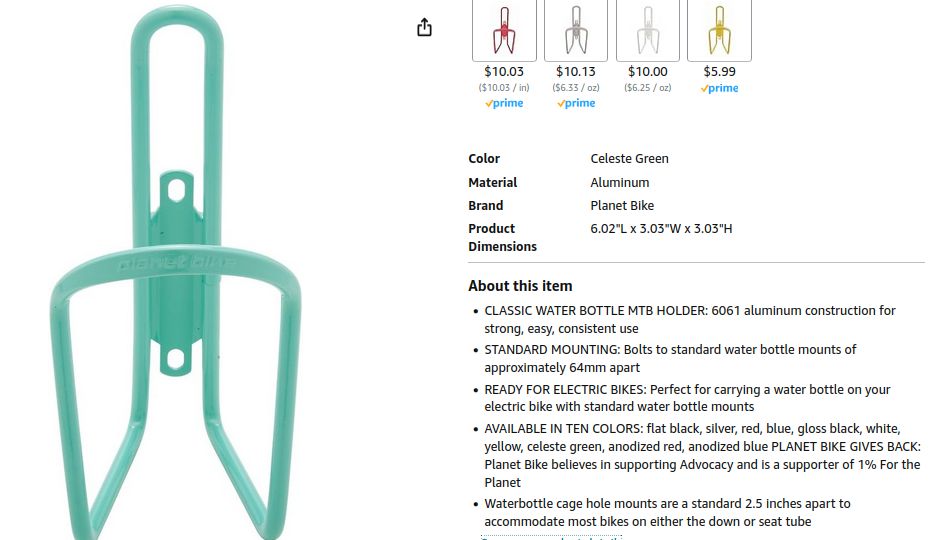This screenshot has height=540, width=941.
Task: Click the Prime badge below the $5.99 price
Action: pyautogui.click(x=720, y=88)
